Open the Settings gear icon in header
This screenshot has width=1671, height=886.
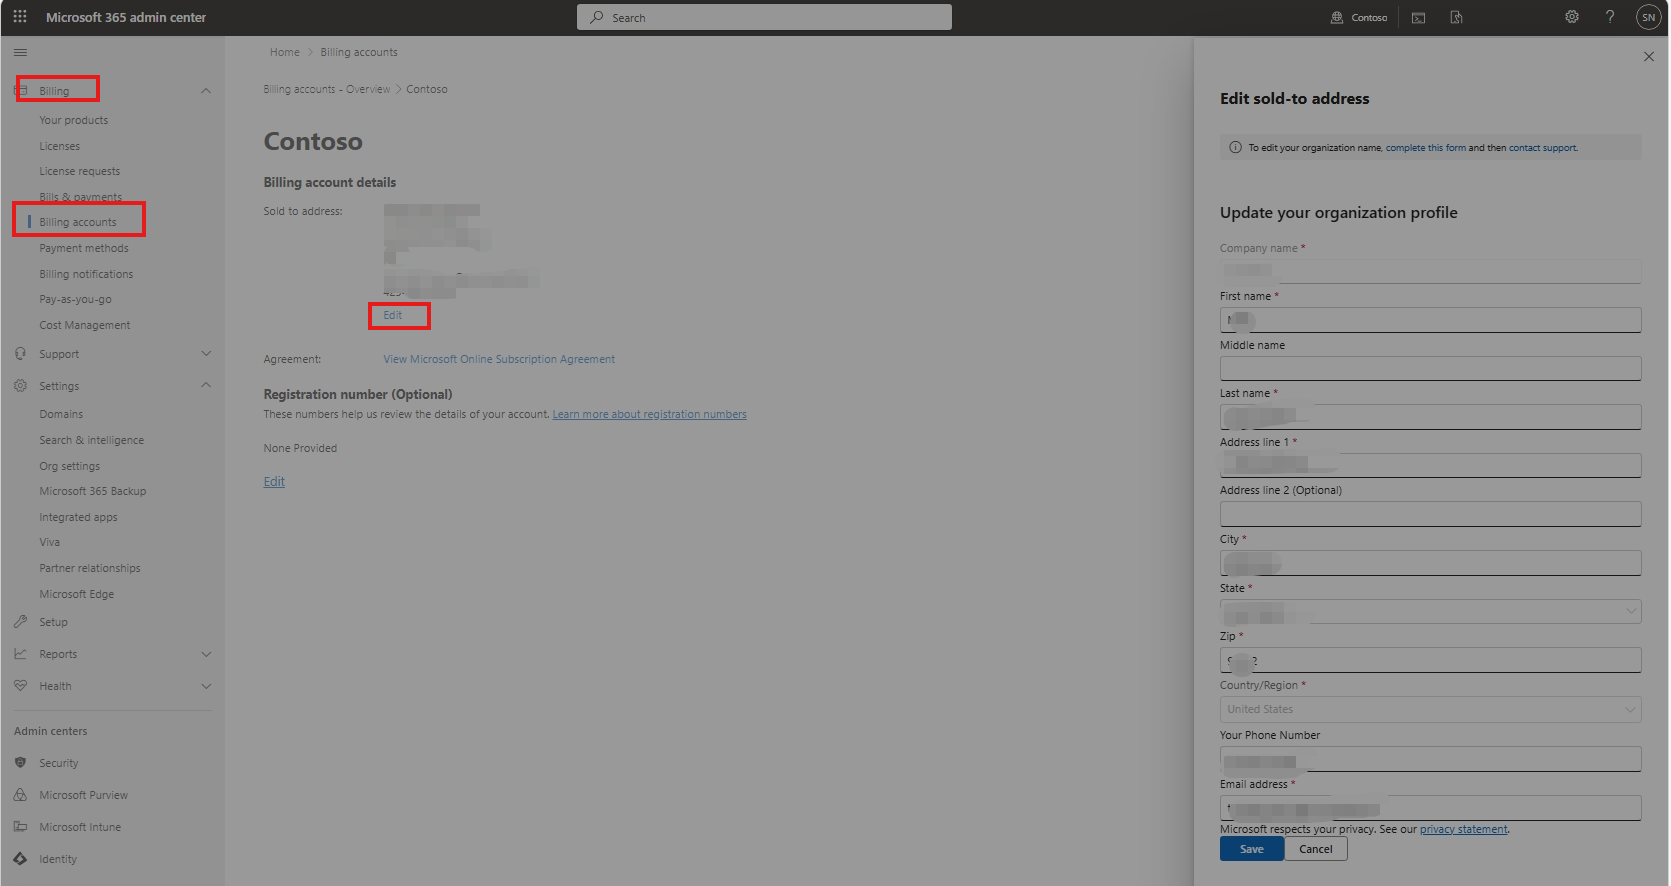point(1572,17)
